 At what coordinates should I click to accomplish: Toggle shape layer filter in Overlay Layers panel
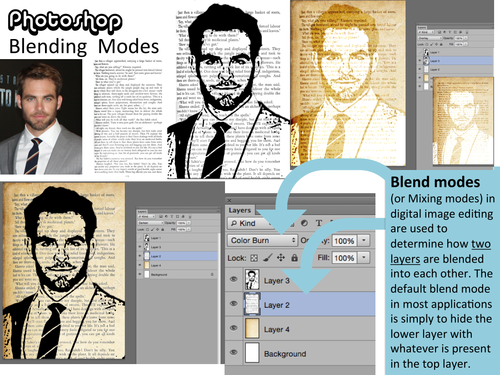pos(455,32)
